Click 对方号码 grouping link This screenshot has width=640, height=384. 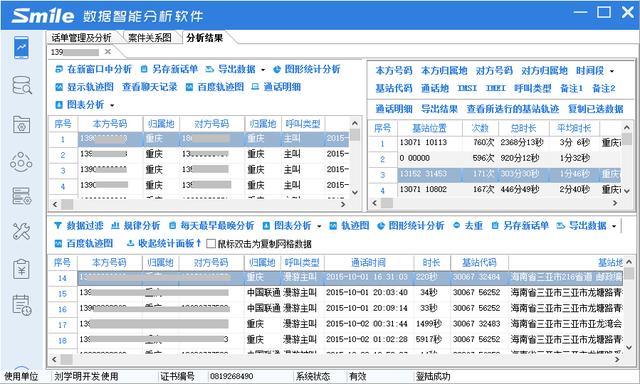[x=494, y=71]
